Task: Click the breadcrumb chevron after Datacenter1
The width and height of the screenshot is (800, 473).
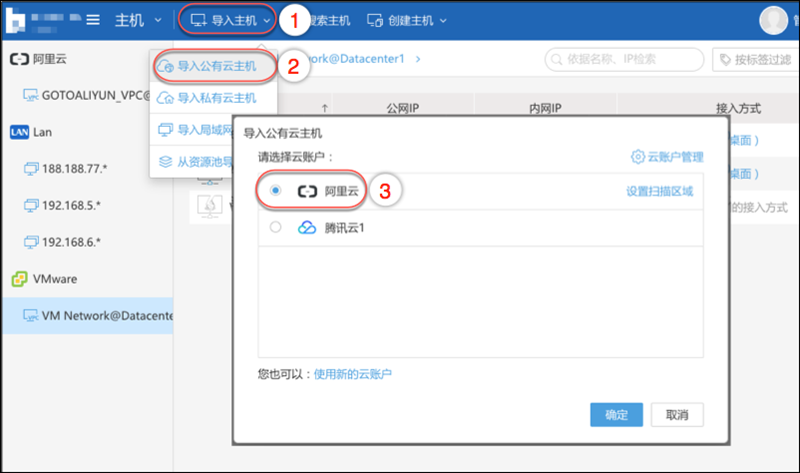Action: coord(418,59)
